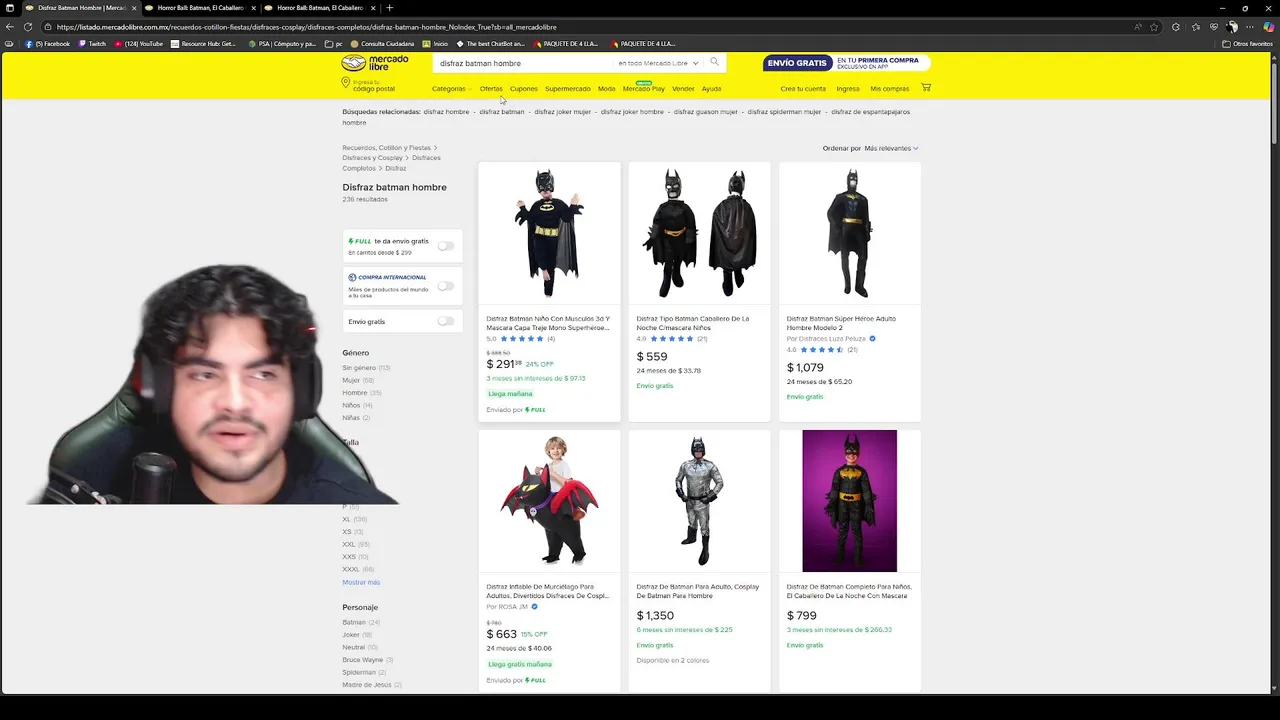Open the pc bookmarks folder
The height and width of the screenshot is (720, 1280).
[x=334, y=44]
